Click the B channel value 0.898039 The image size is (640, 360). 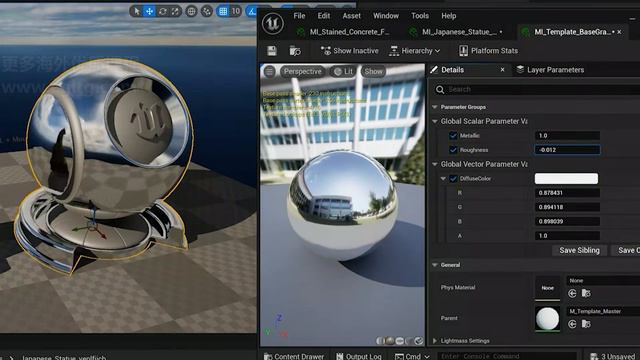coord(567,221)
